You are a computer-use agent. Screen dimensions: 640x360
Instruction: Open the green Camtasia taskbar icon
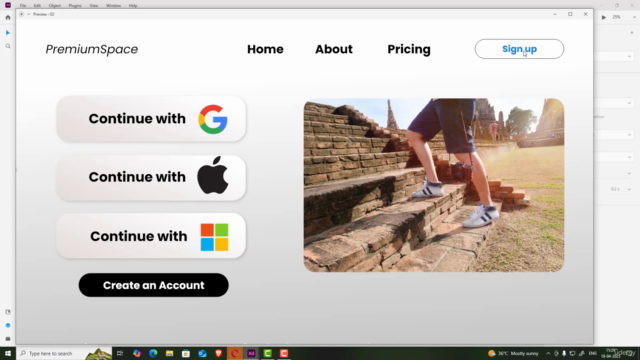[267, 353]
